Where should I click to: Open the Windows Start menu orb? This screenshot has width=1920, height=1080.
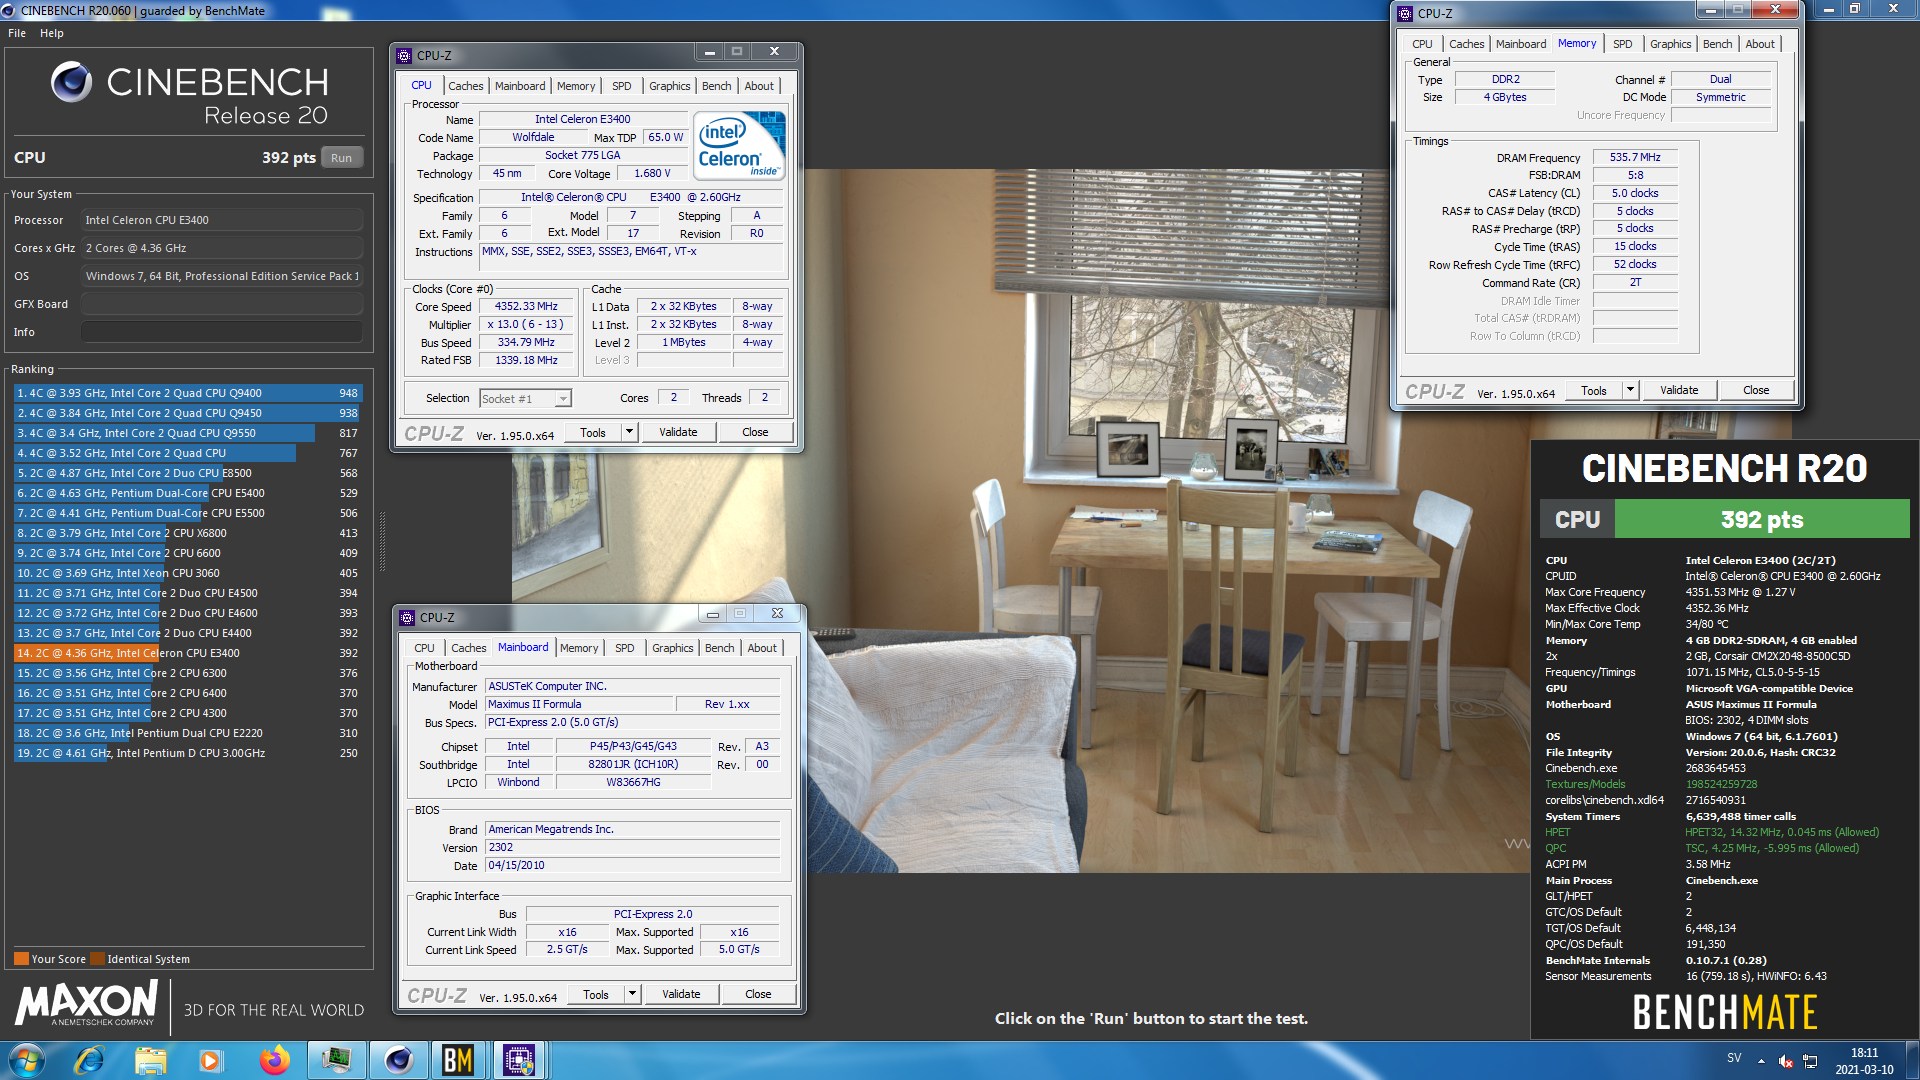click(27, 1060)
